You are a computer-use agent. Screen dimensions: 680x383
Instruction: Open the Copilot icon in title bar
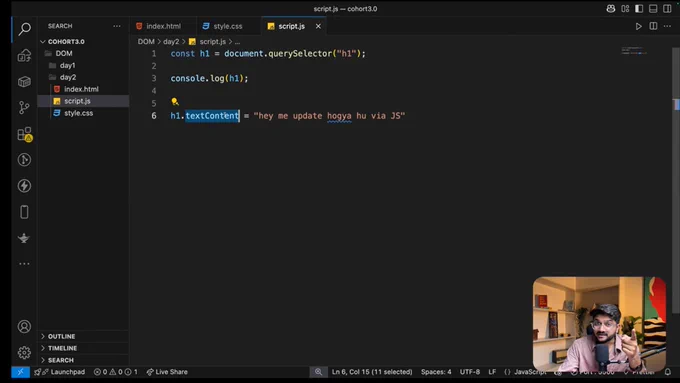click(611, 9)
